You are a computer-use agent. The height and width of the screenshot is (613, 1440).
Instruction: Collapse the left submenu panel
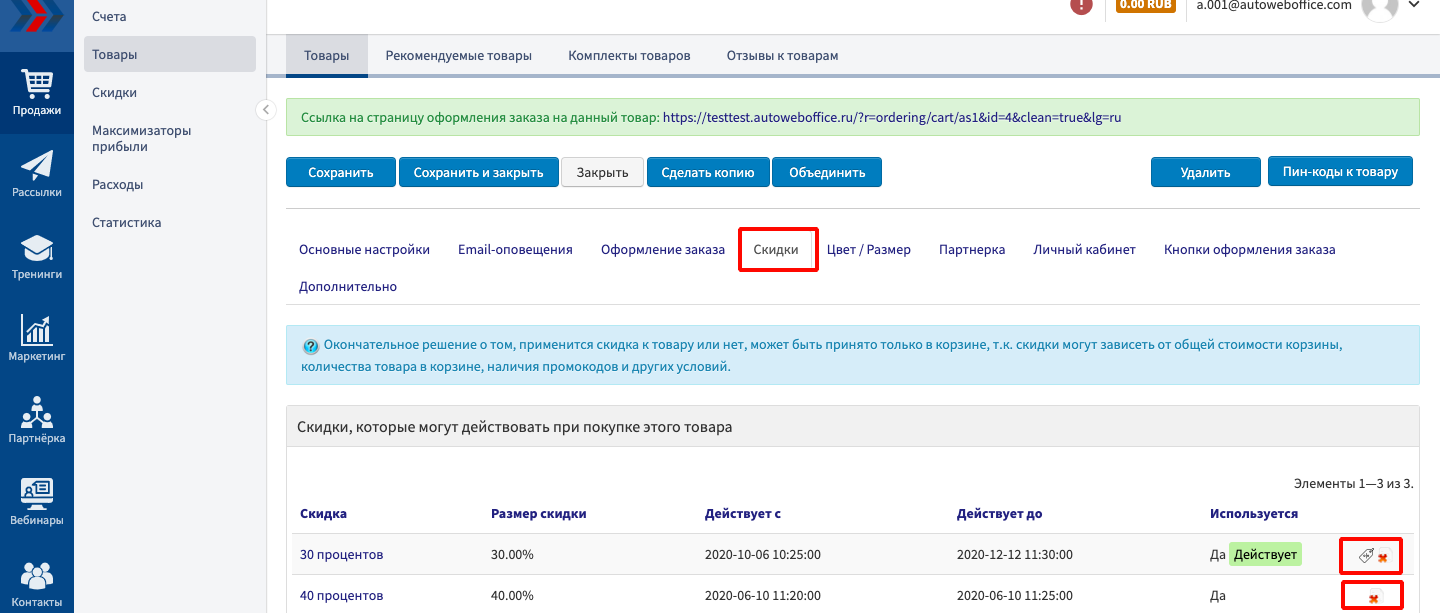(x=266, y=110)
